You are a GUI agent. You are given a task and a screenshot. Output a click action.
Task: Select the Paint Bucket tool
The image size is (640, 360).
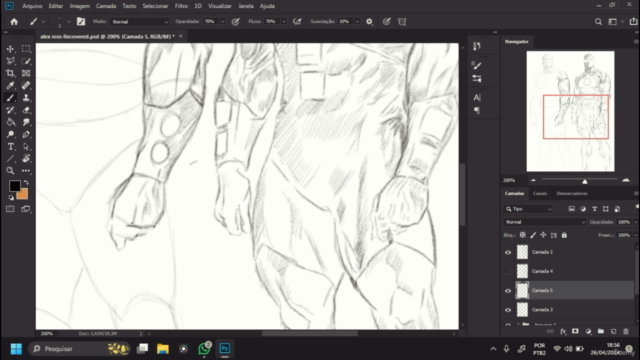coord(10,122)
